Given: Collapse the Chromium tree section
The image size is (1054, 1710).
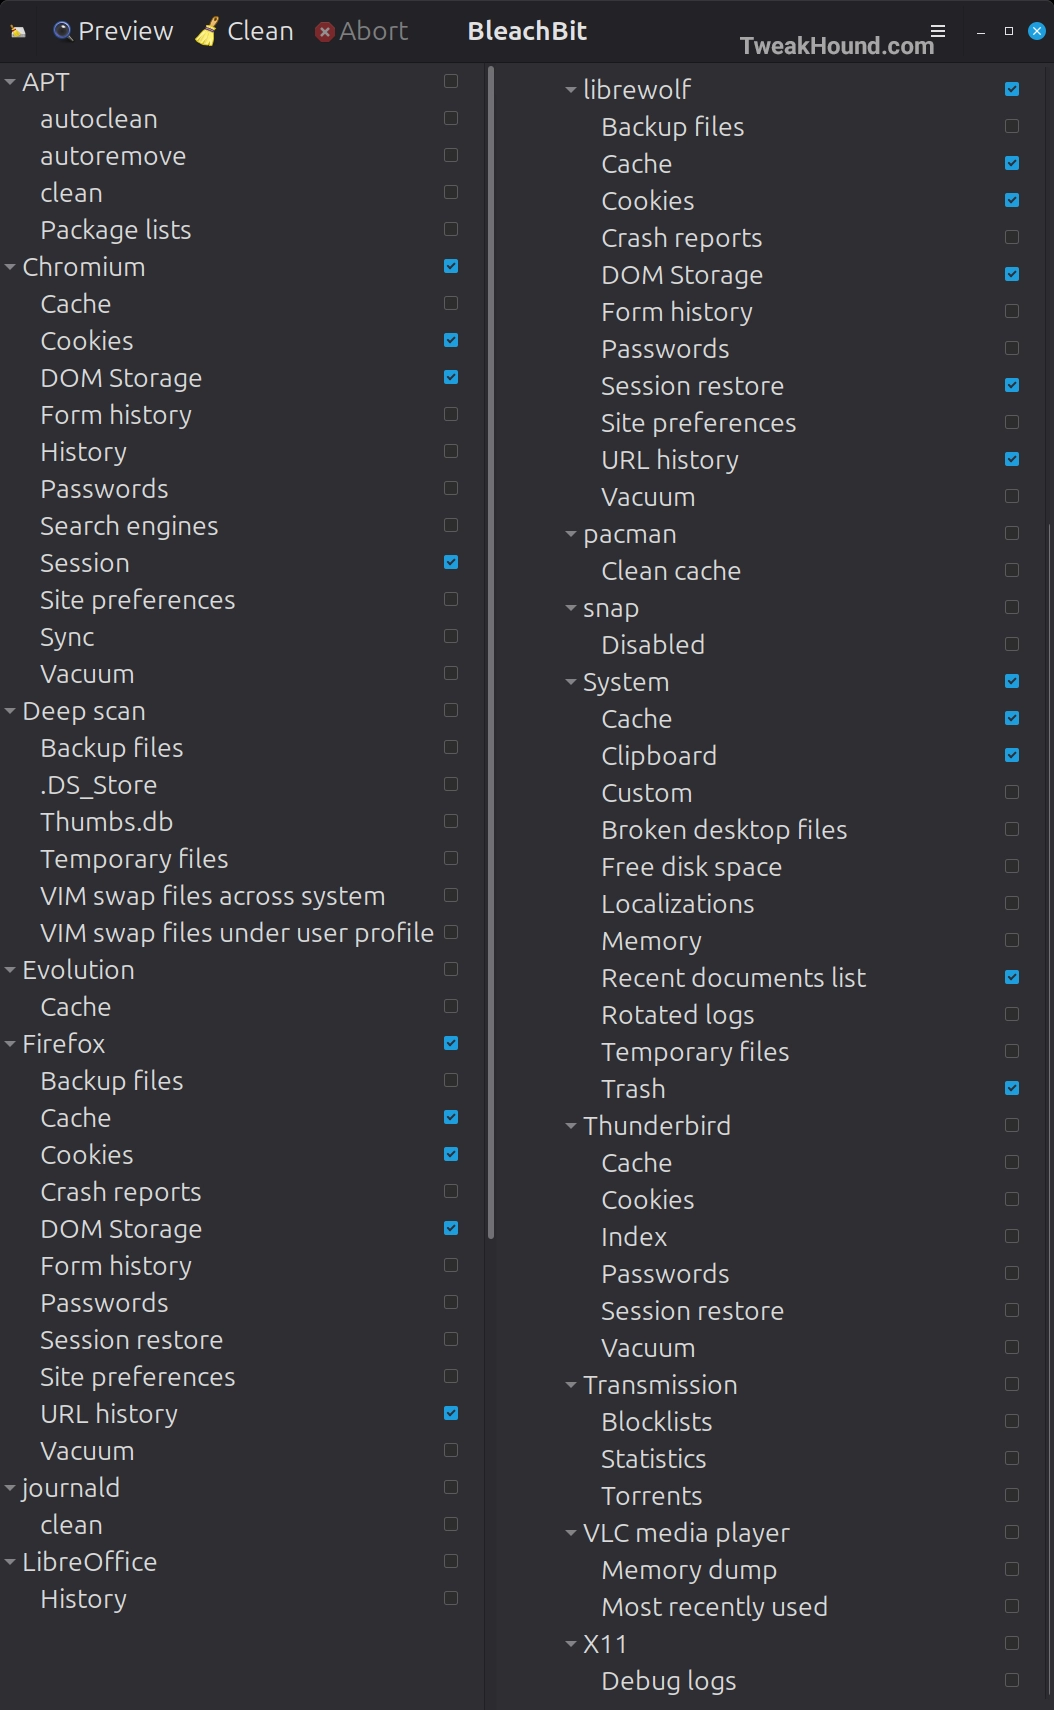Looking at the screenshot, I should click(10, 267).
